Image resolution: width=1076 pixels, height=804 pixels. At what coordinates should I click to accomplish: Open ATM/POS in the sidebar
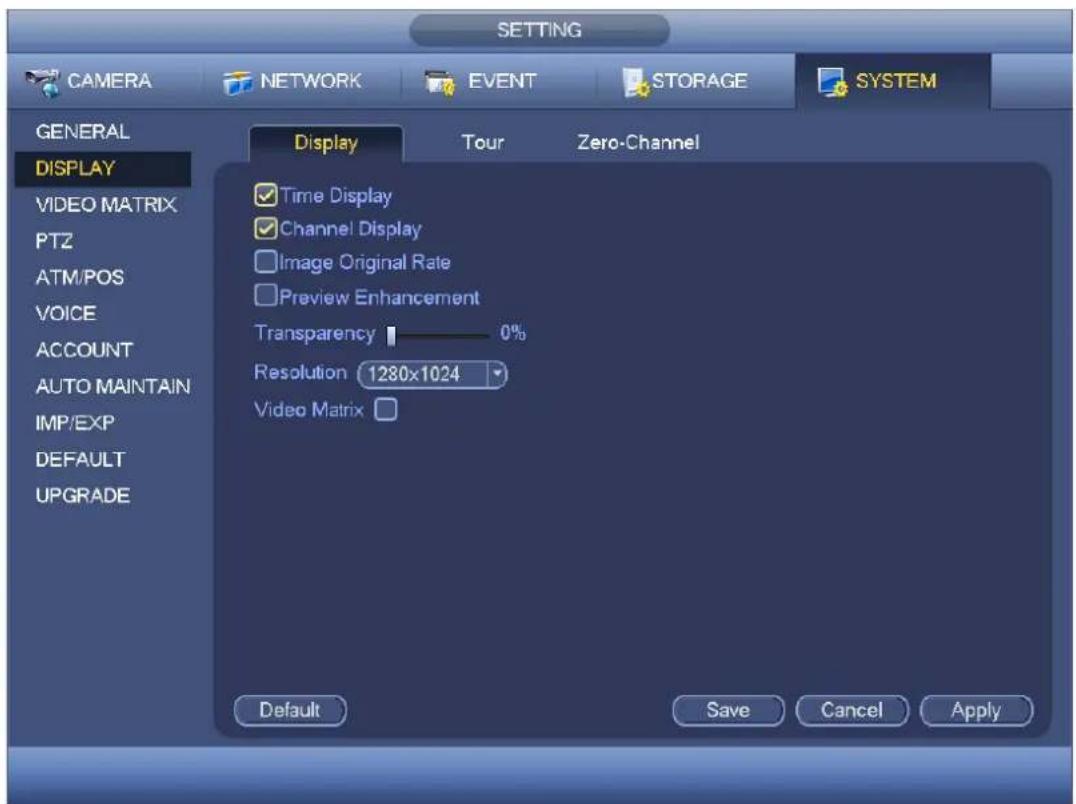(x=80, y=277)
